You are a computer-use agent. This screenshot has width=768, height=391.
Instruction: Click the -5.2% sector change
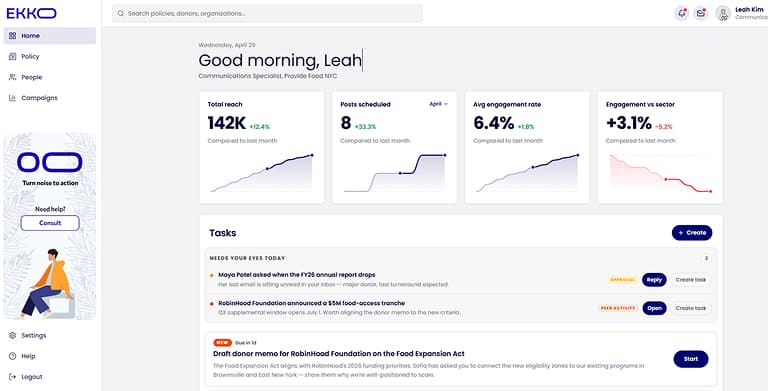[x=664, y=126]
